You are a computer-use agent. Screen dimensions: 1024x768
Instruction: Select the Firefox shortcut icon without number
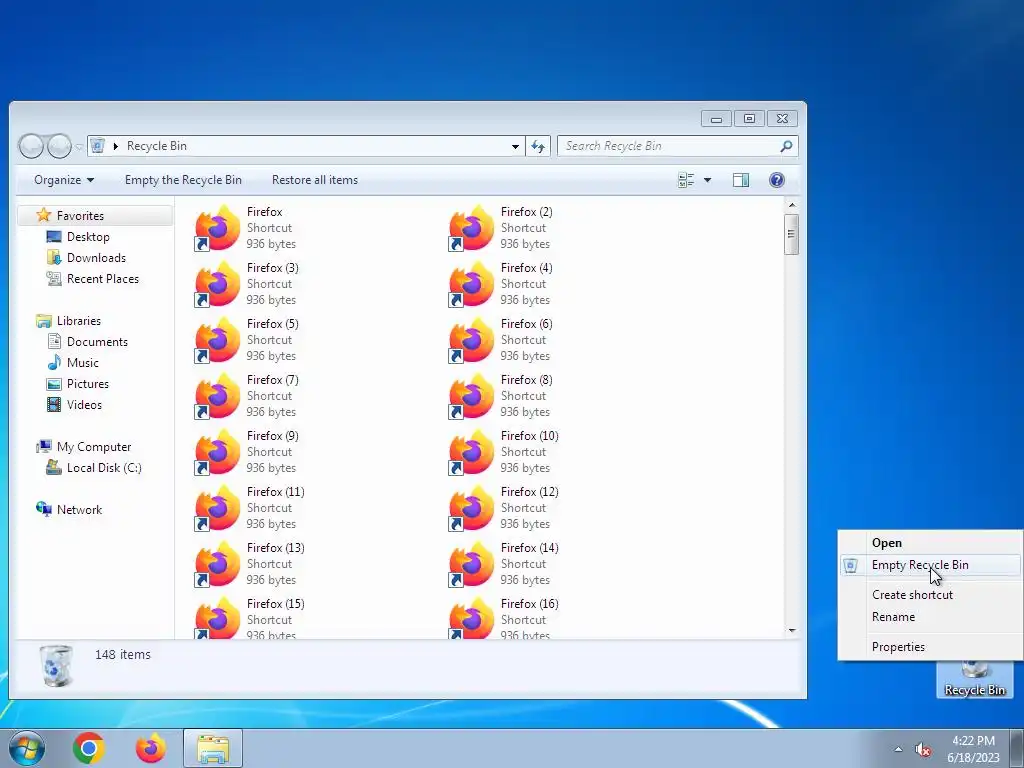[217, 228]
